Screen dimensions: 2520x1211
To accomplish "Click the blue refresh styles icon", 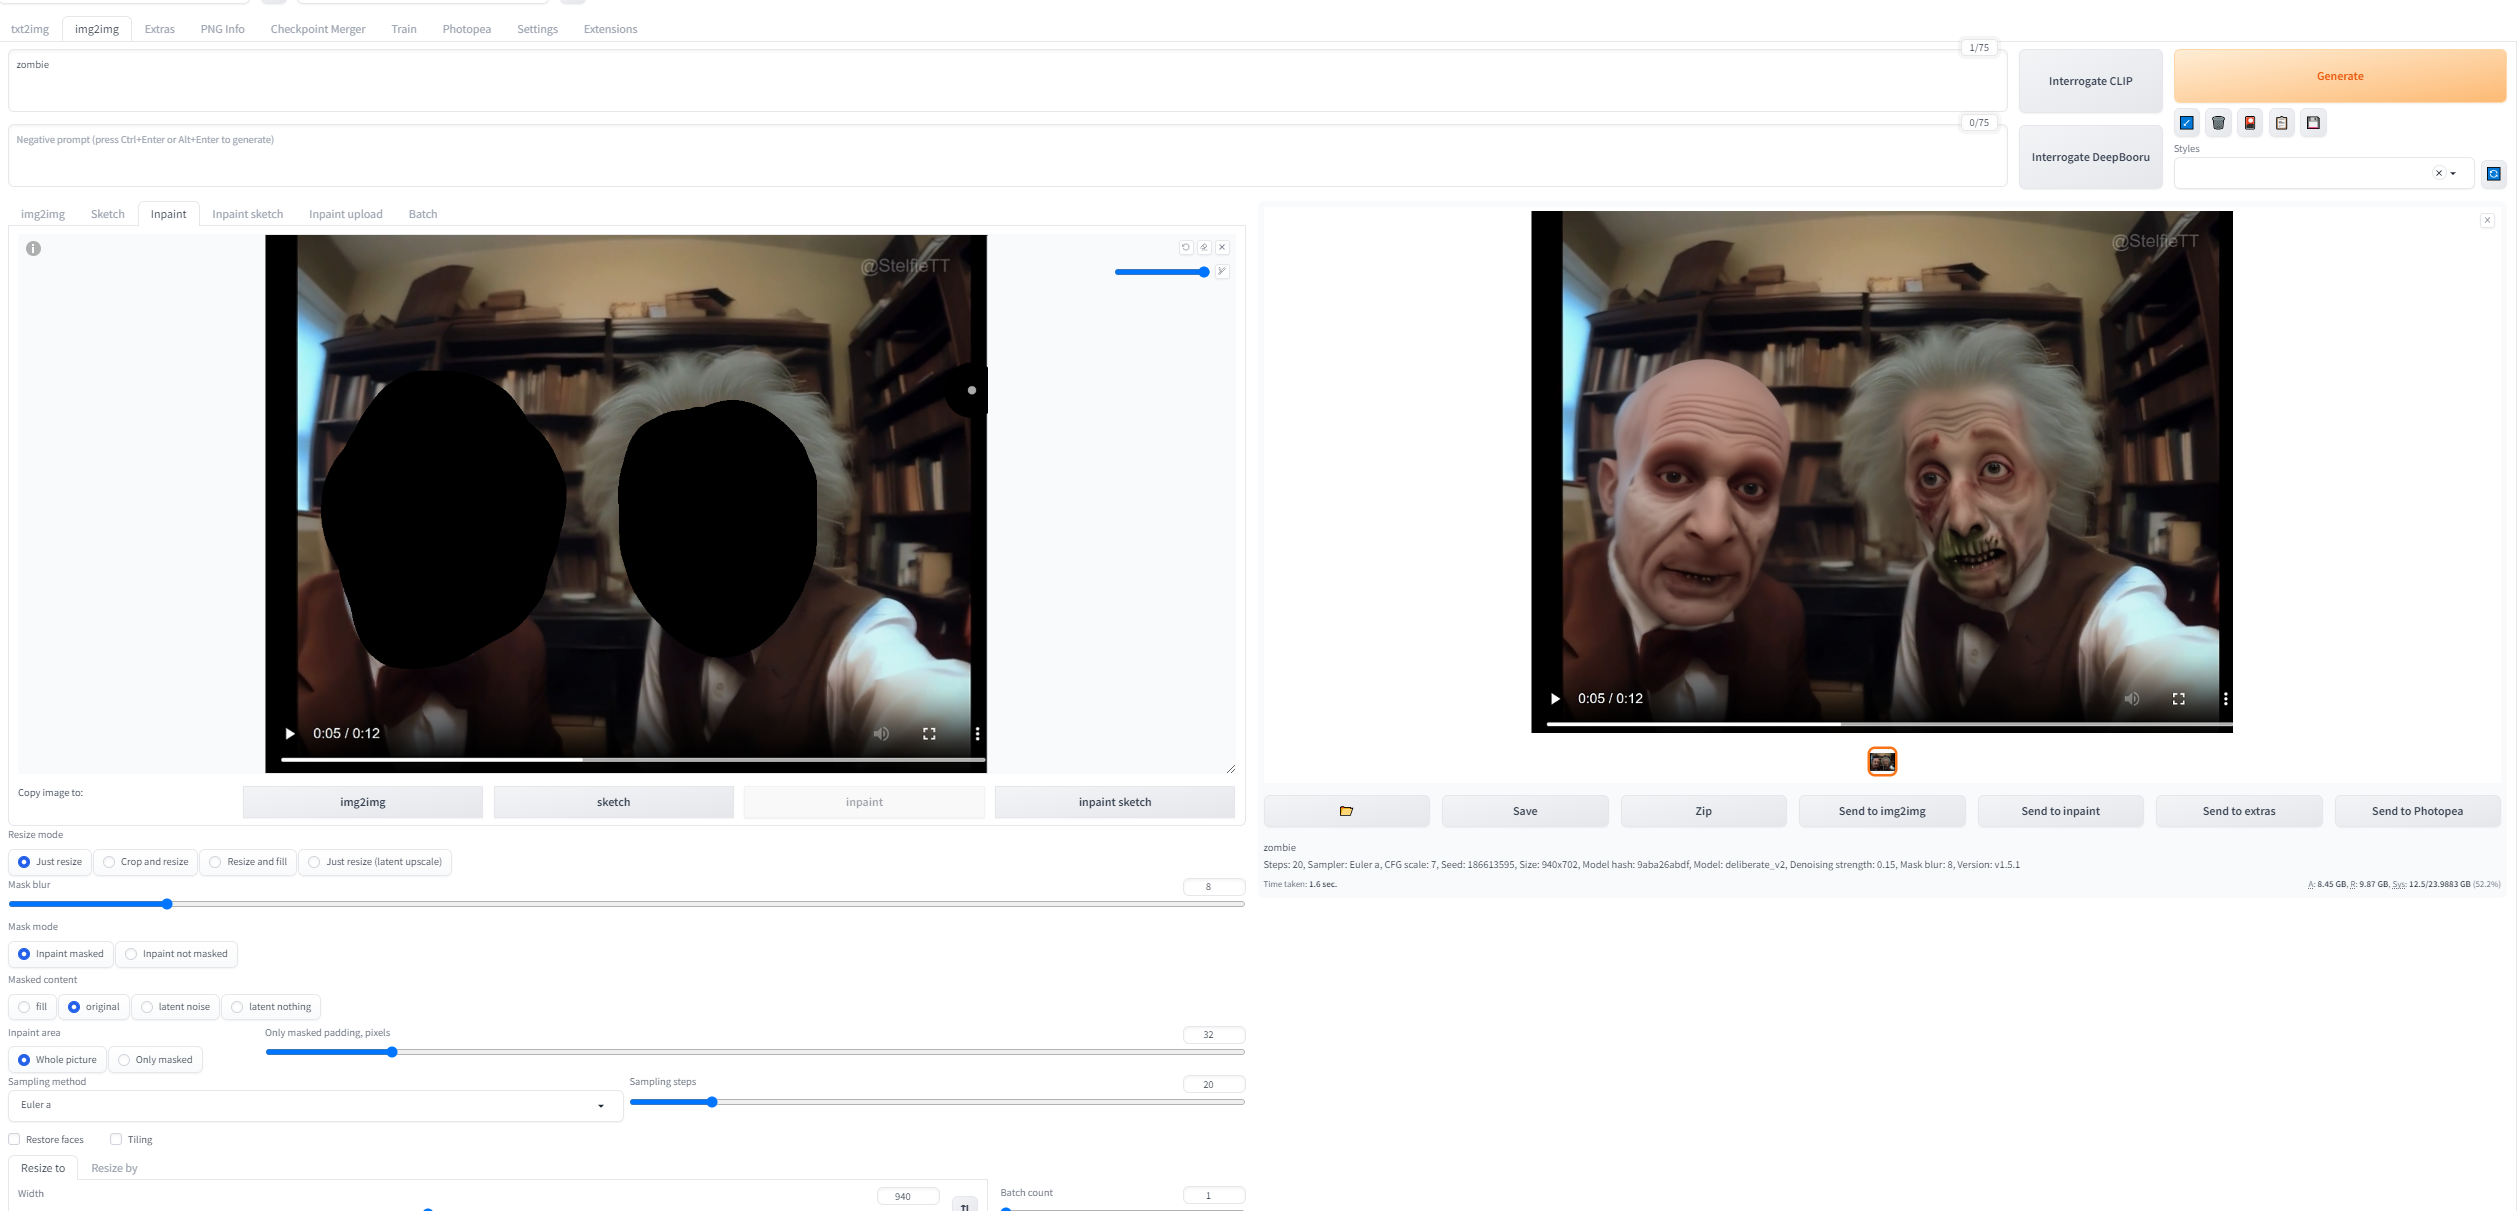I will coord(2494,173).
